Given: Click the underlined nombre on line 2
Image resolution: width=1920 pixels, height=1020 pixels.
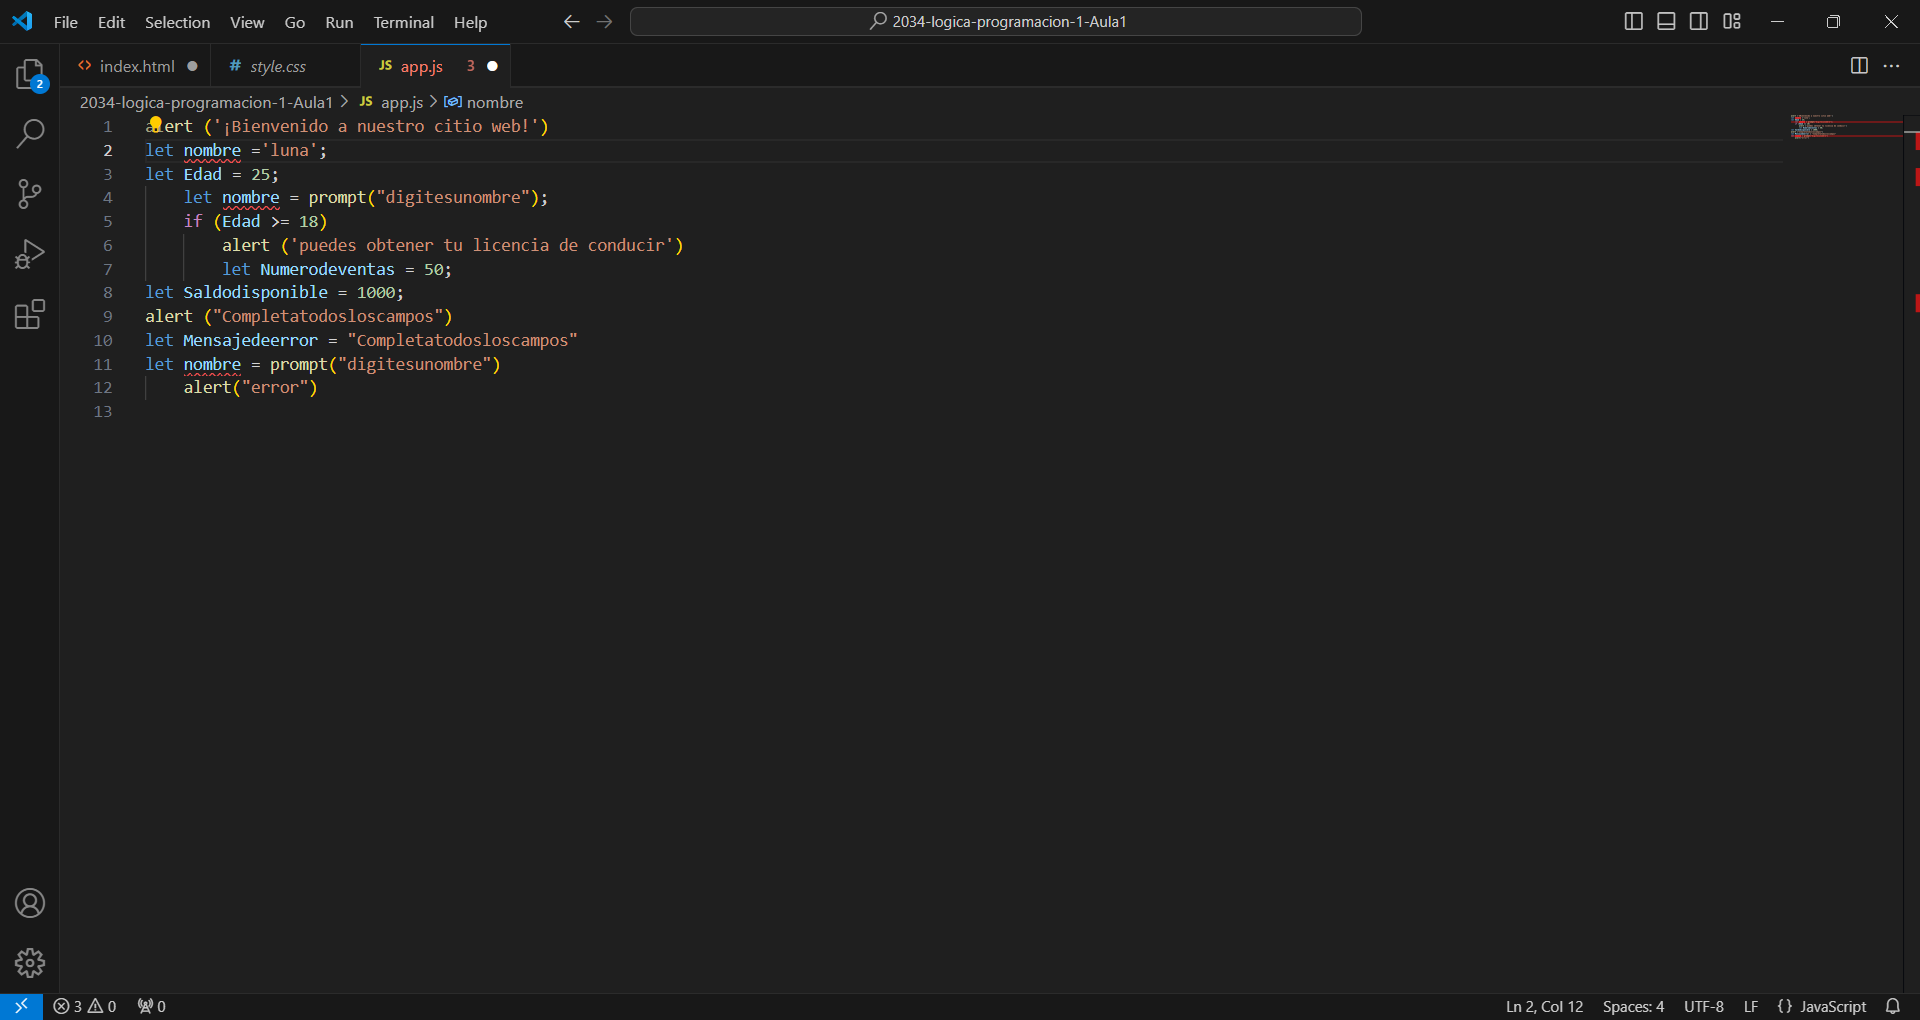Looking at the screenshot, I should [x=212, y=150].
